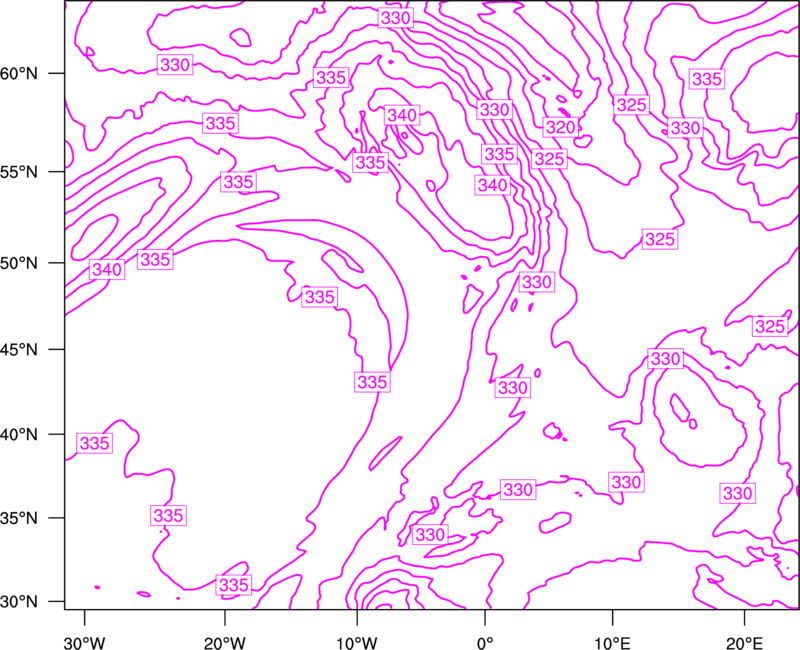This screenshot has height=650, width=800.
Task: Select the 0° longitude axis label
Action: 484,643
